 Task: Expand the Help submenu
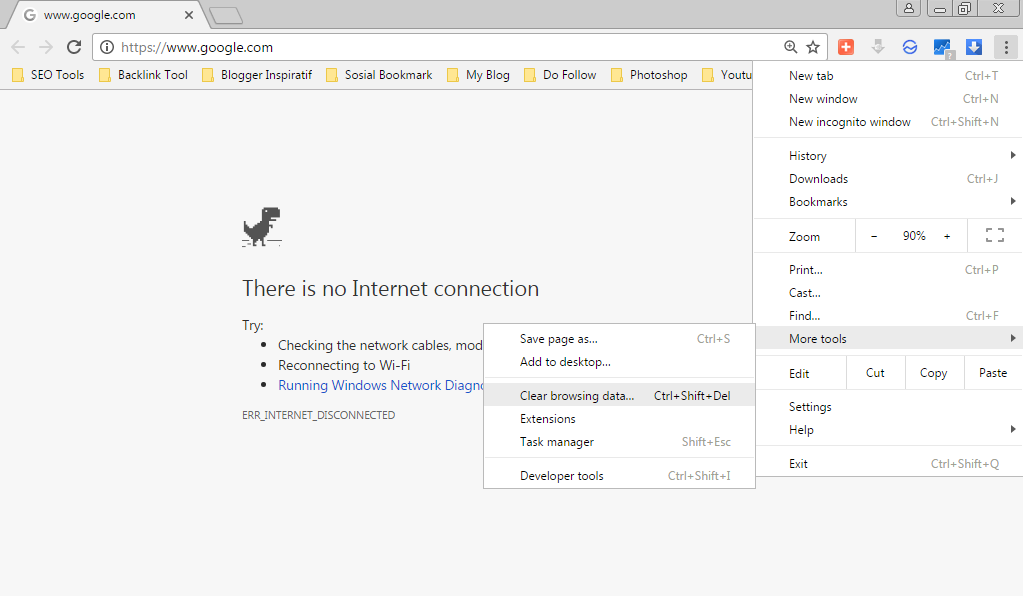coord(800,429)
